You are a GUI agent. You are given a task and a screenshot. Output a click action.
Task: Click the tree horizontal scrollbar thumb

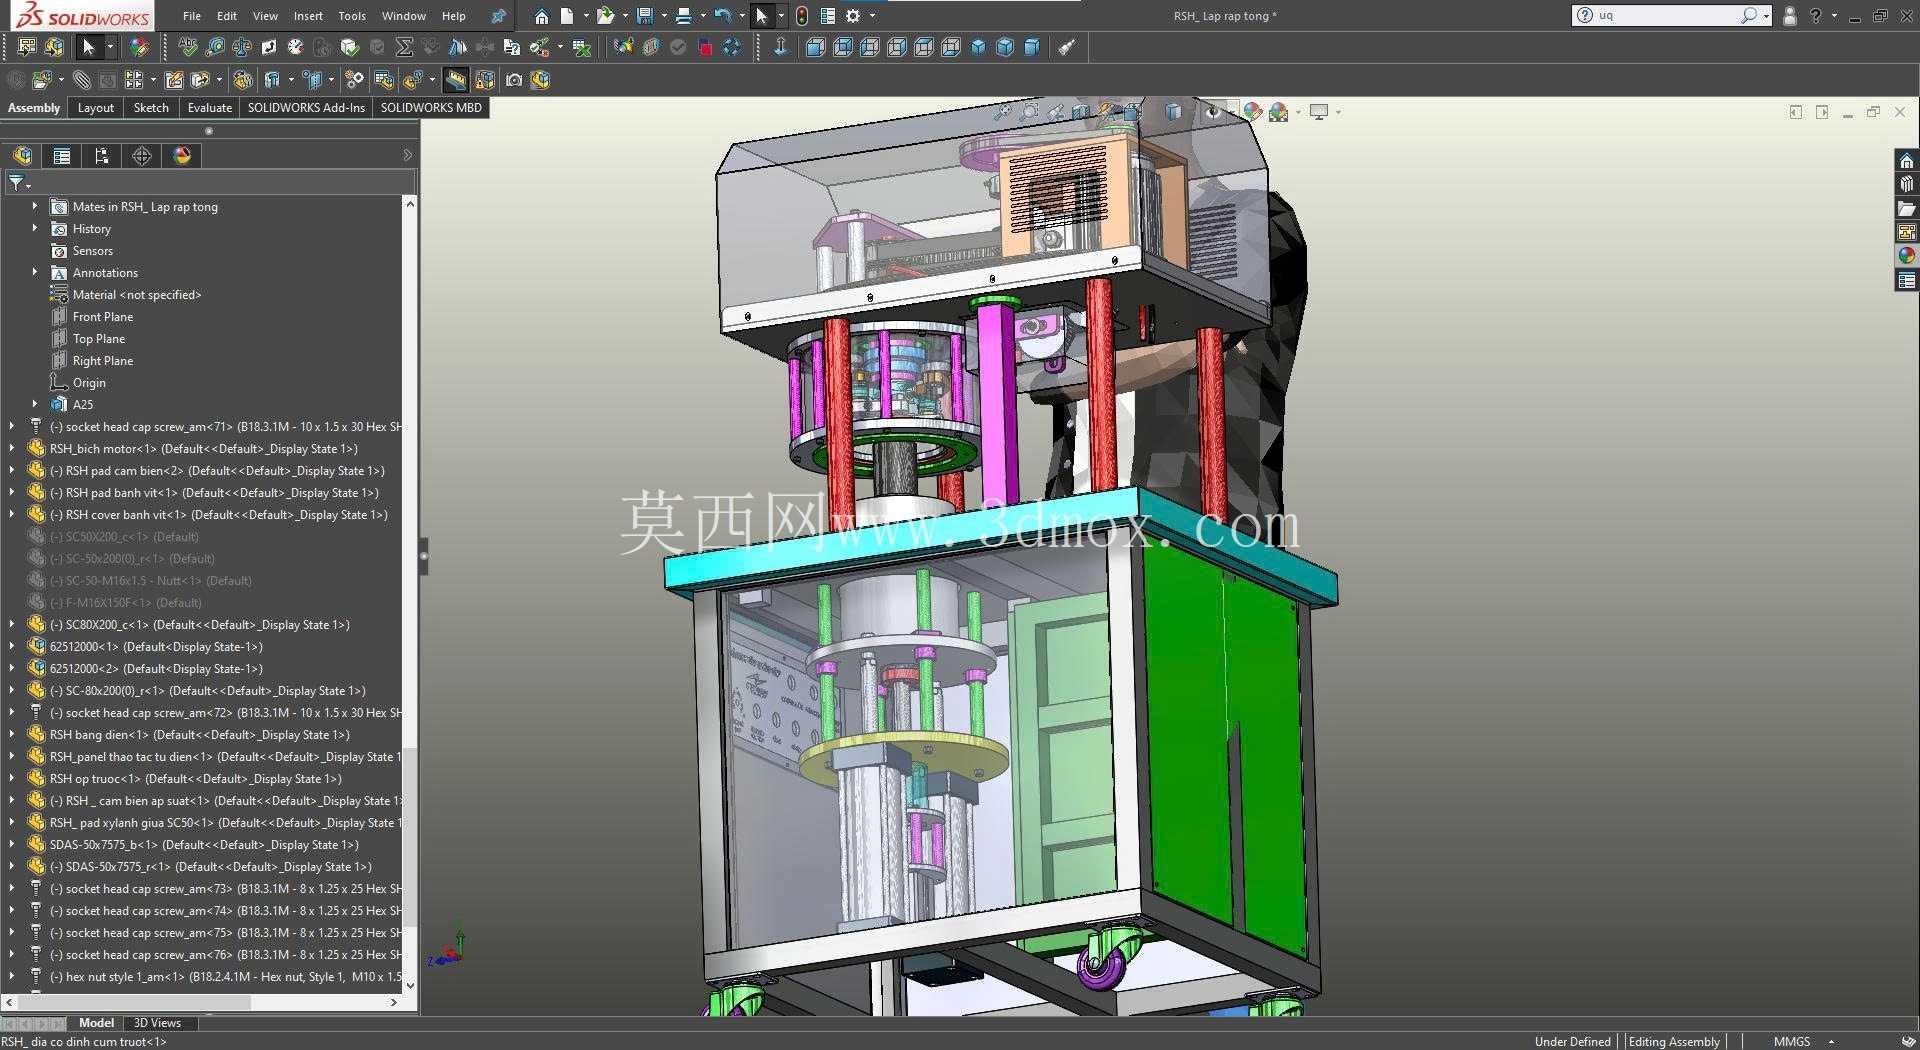133,1002
